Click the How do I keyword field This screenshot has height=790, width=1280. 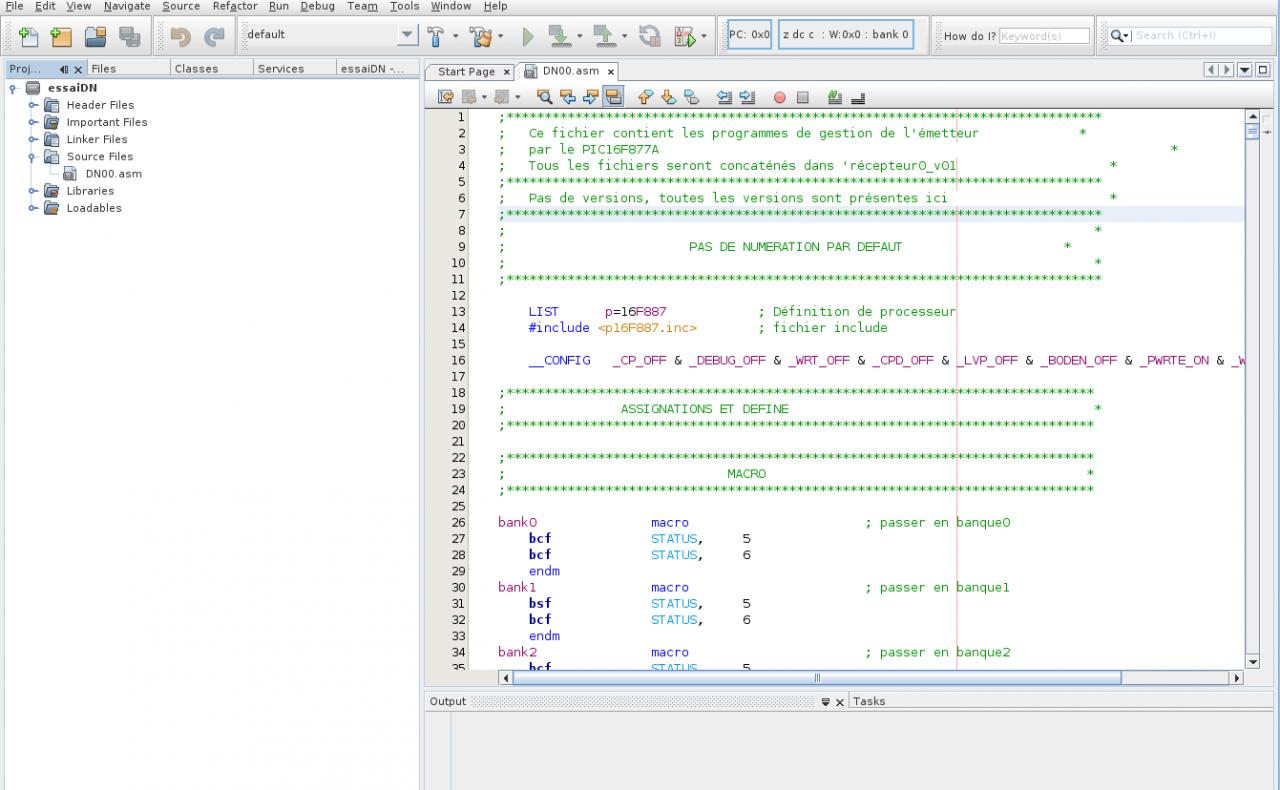click(1044, 36)
